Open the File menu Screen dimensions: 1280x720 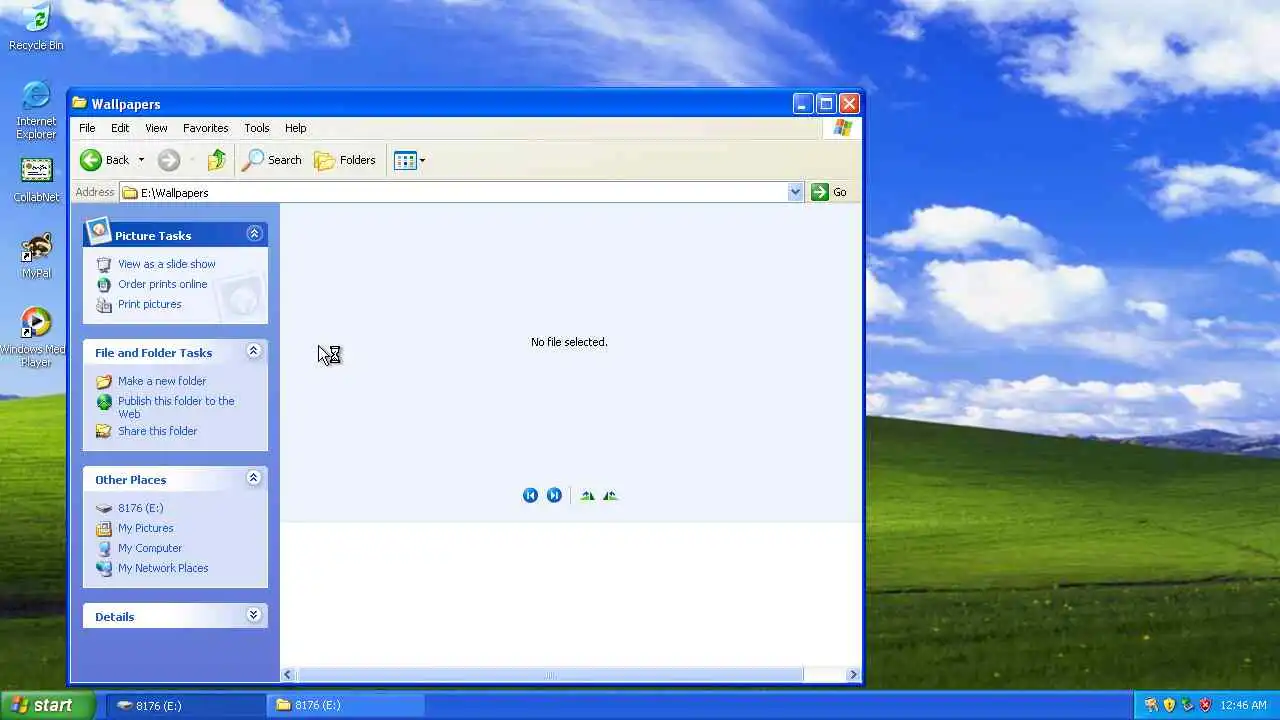pos(87,128)
